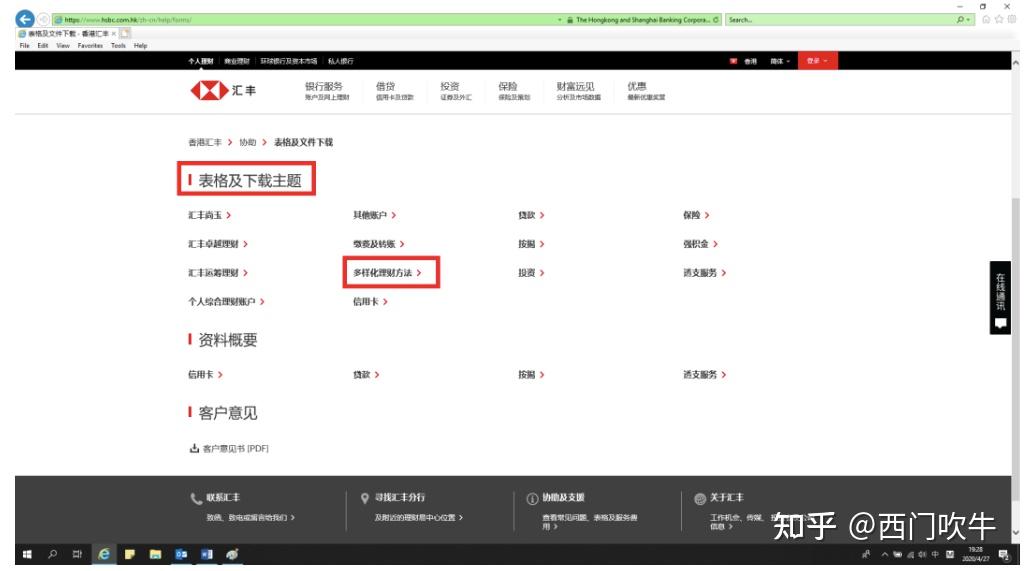Image resolution: width=1024 pixels, height=571 pixels.
Task: Open the 汇丰卓越理财 link
Action: tap(217, 244)
